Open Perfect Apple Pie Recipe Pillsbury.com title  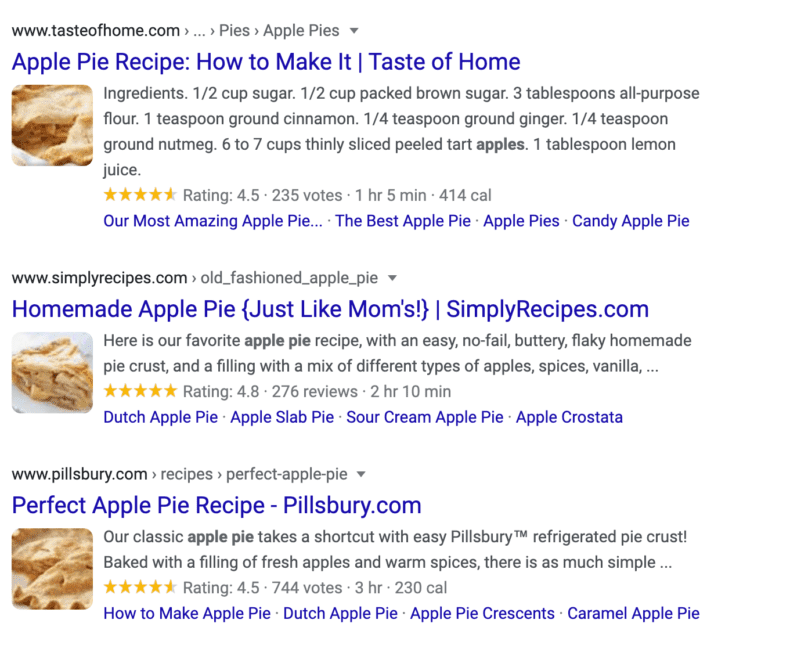point(217,505)
